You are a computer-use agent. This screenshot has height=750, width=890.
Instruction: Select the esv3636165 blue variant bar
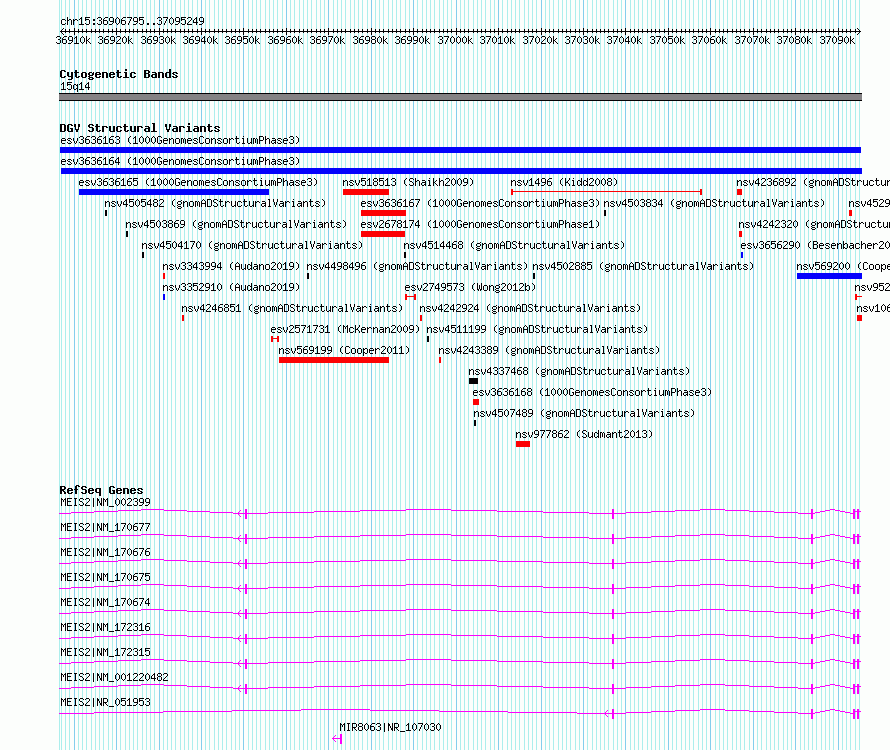pyautogui.click(x=174, y=192)
